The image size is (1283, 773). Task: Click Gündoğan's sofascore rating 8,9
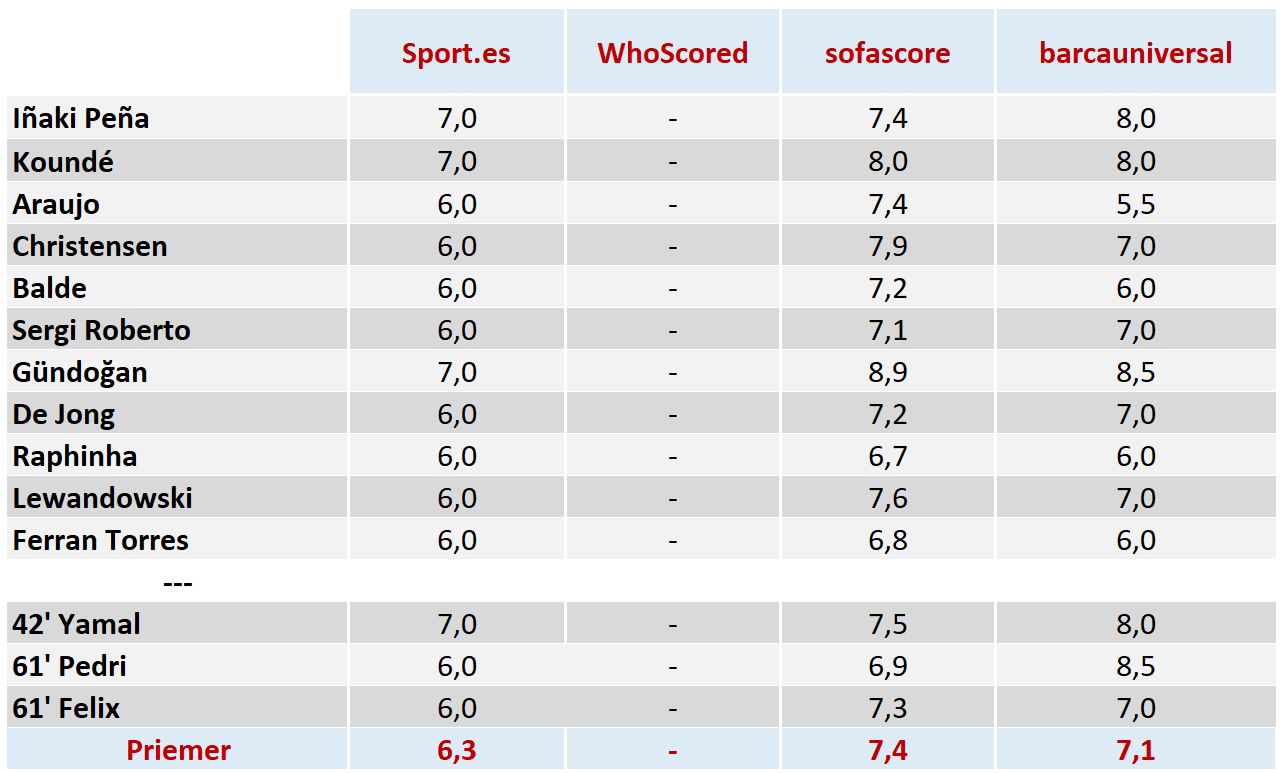(887, 372)
